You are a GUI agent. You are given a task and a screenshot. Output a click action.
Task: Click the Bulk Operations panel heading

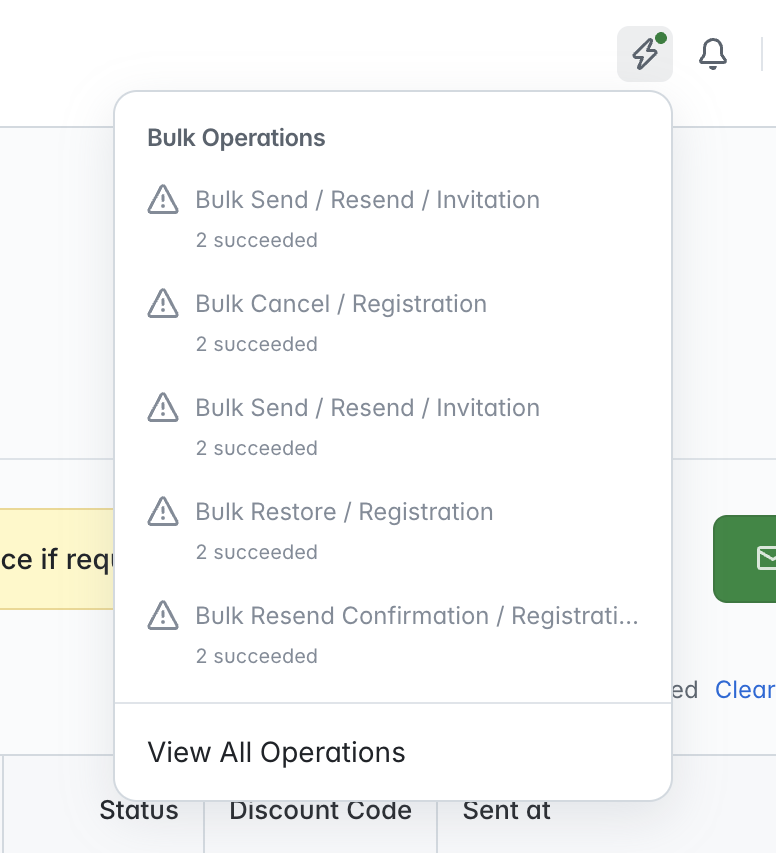click(x=236, y=138)
